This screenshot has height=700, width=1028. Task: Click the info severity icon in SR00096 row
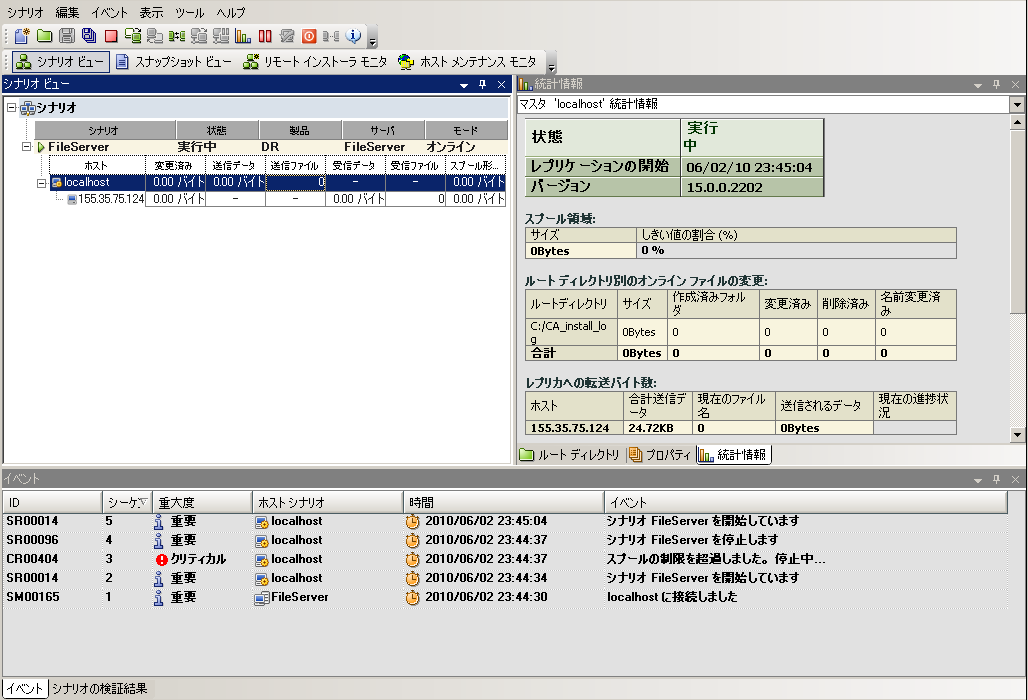158,541
